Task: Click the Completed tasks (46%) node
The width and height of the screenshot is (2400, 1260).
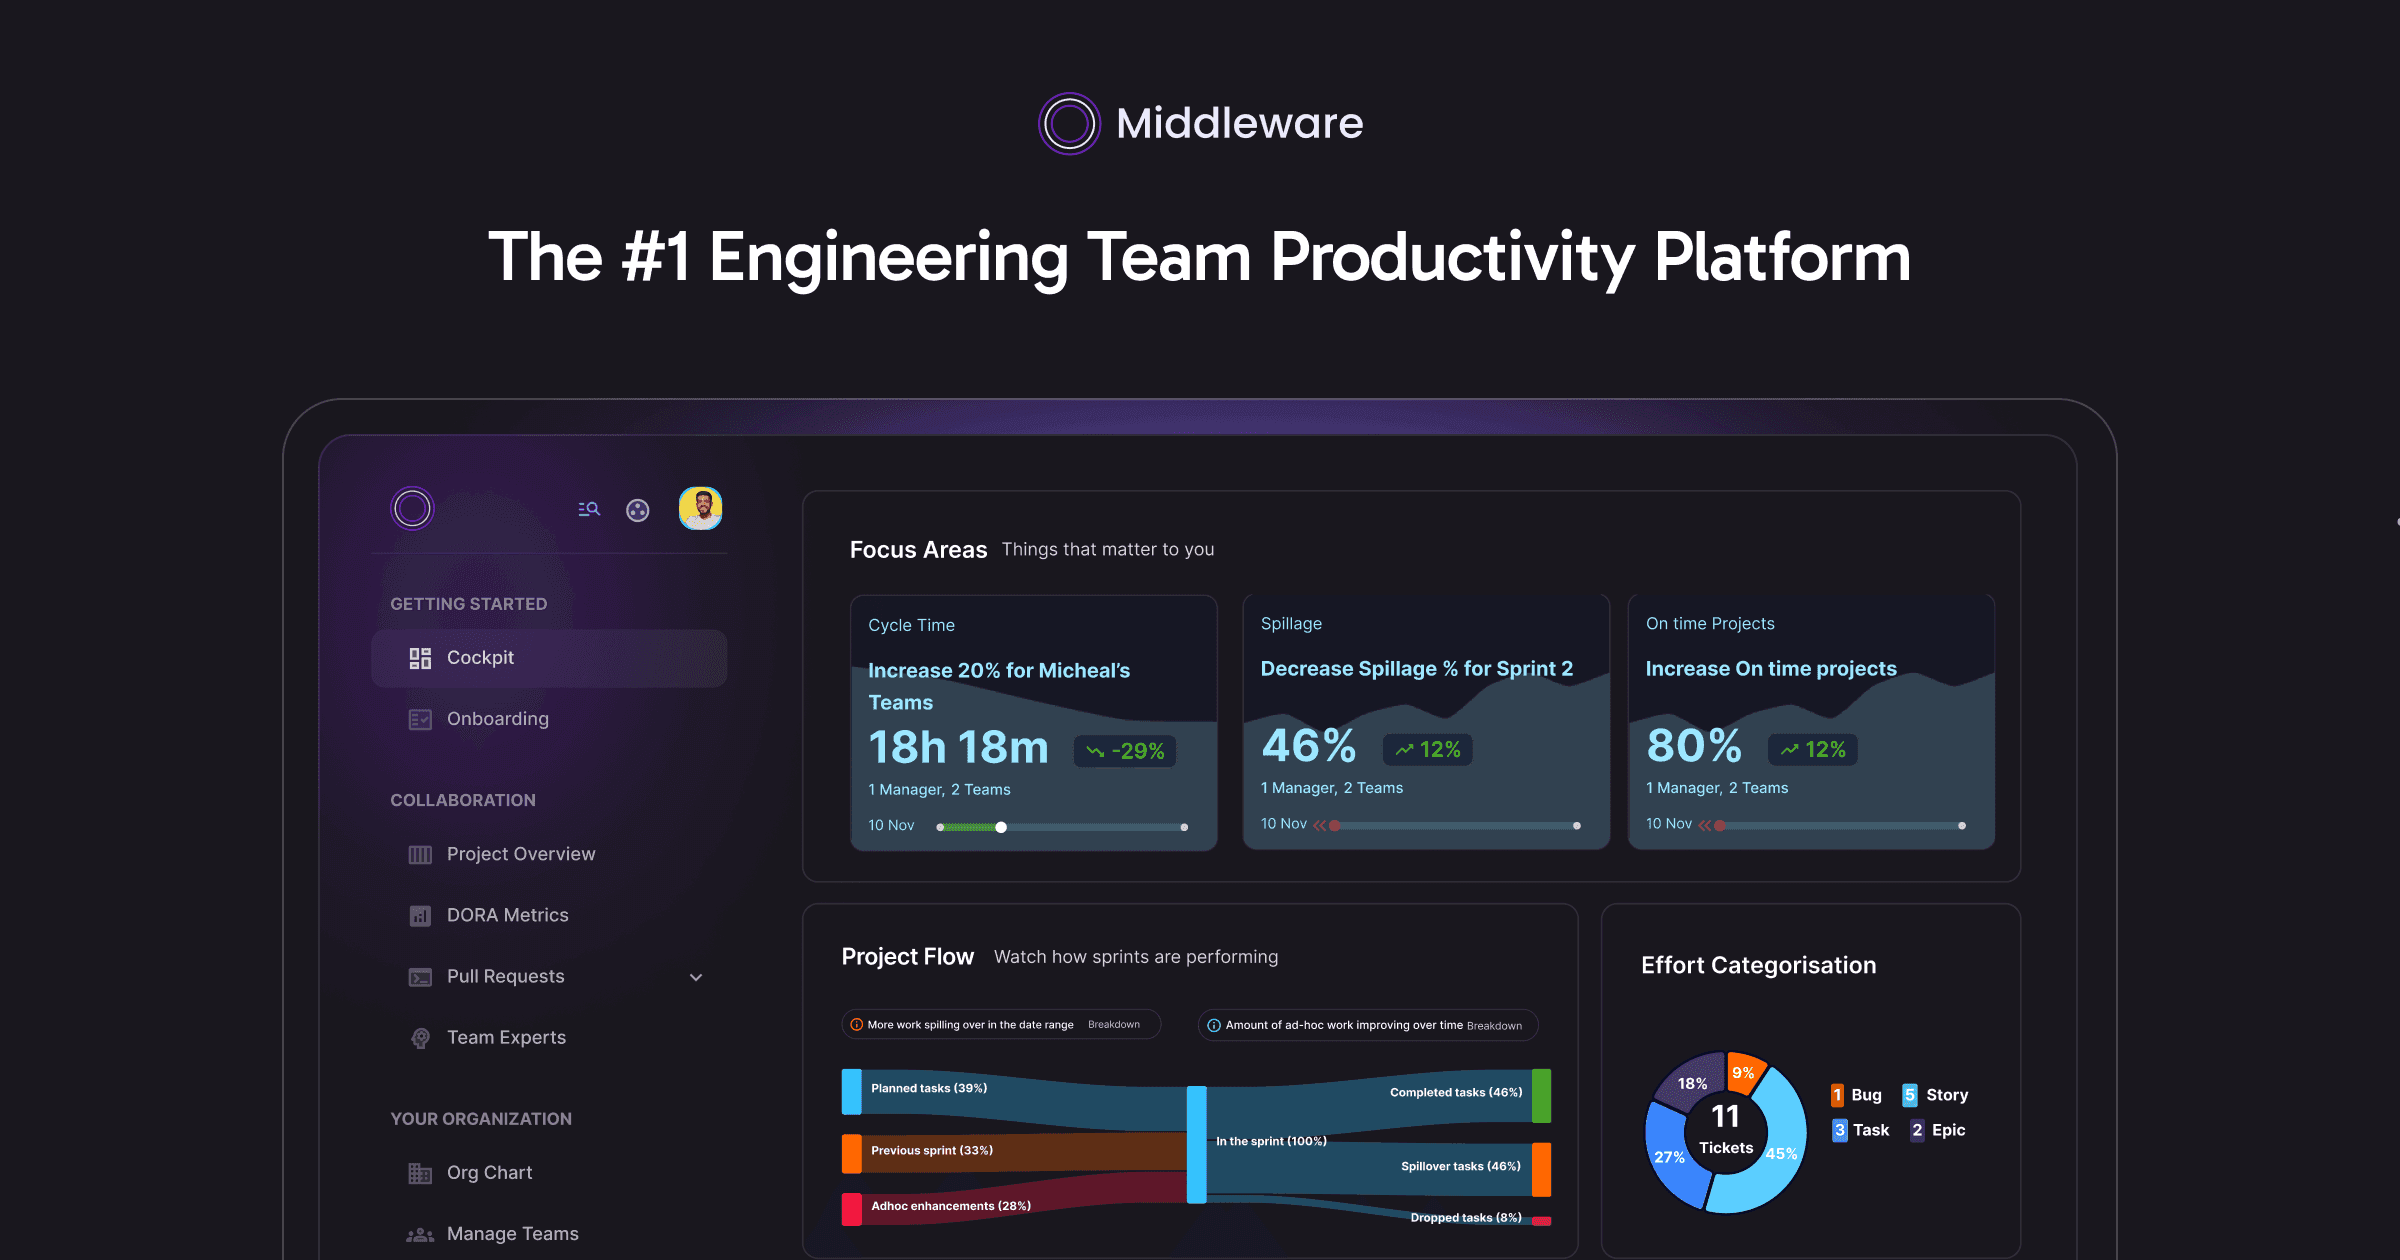Action: click(x=1541, y=1096)
